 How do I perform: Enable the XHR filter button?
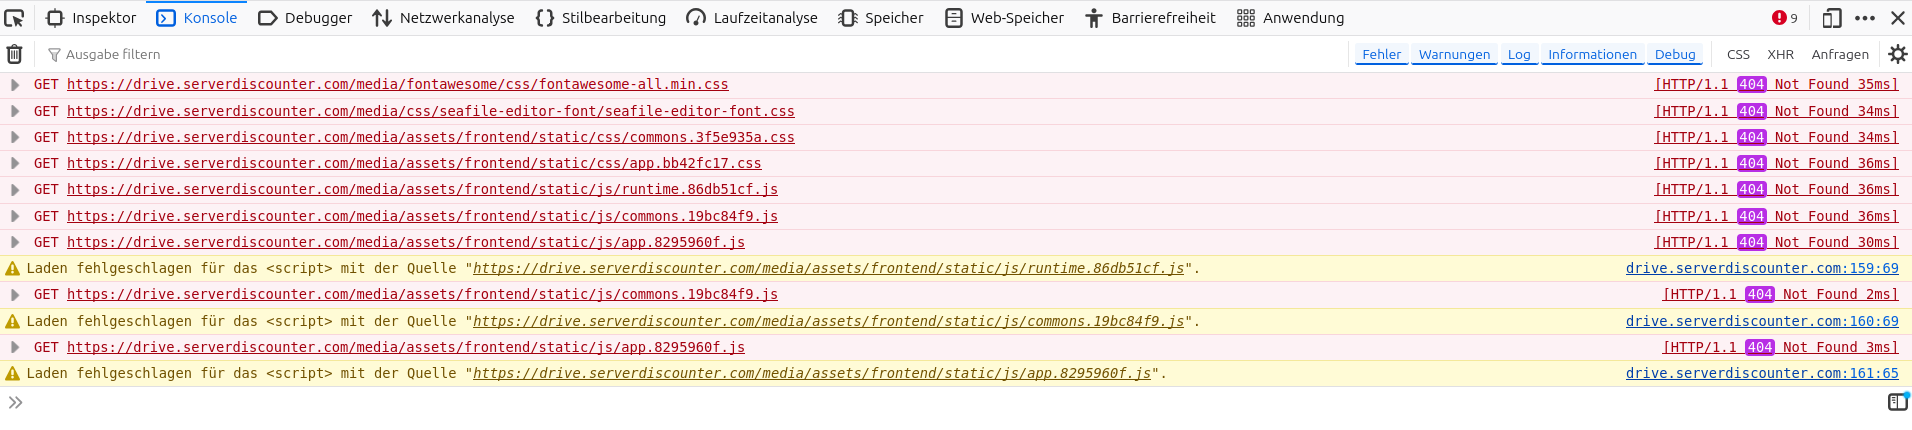pos(1780,55)
